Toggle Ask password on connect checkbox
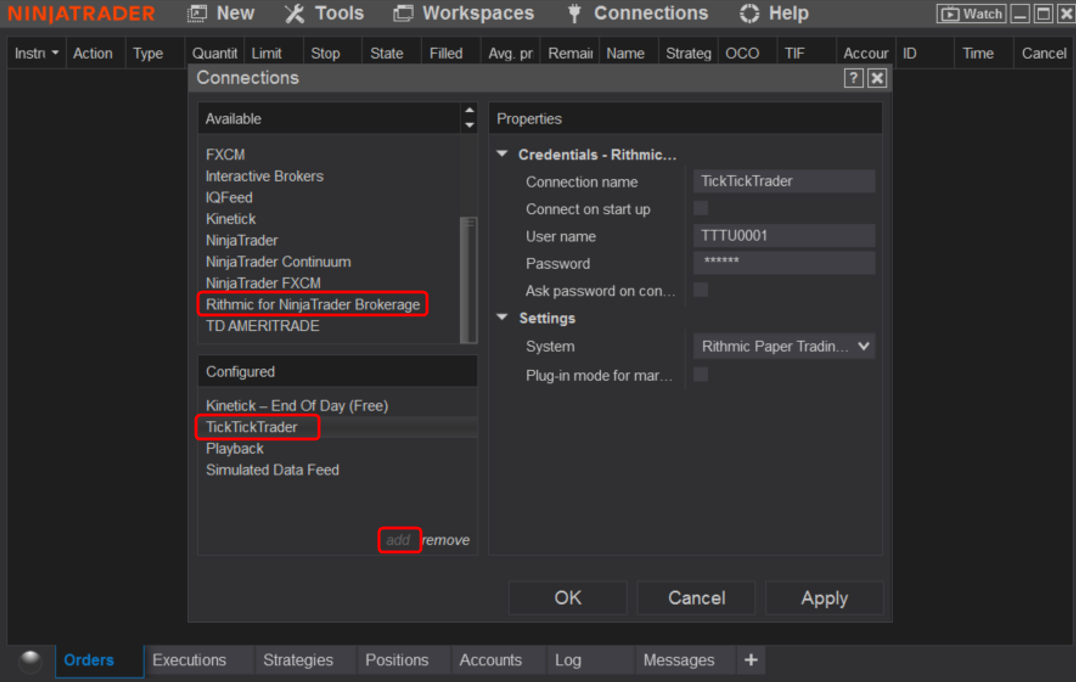The image size is (1076, 682). (x=701, y=290)
